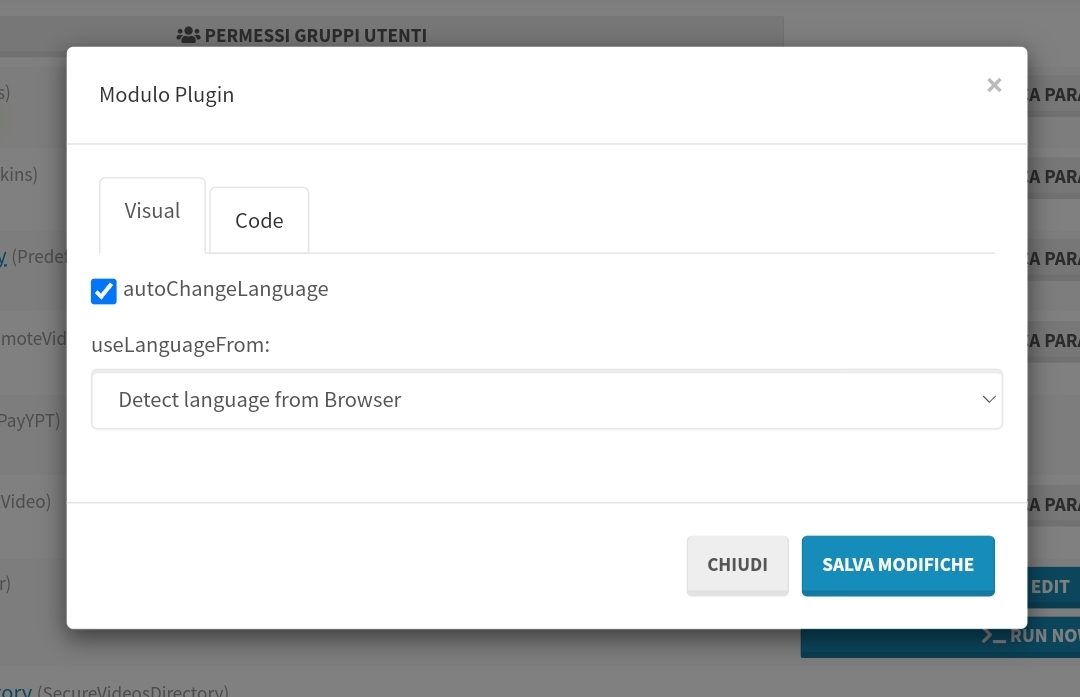Open the useLanguageFrom dropdown
Viewport: 1080px width, 697px height.
[x=547, y=399]
